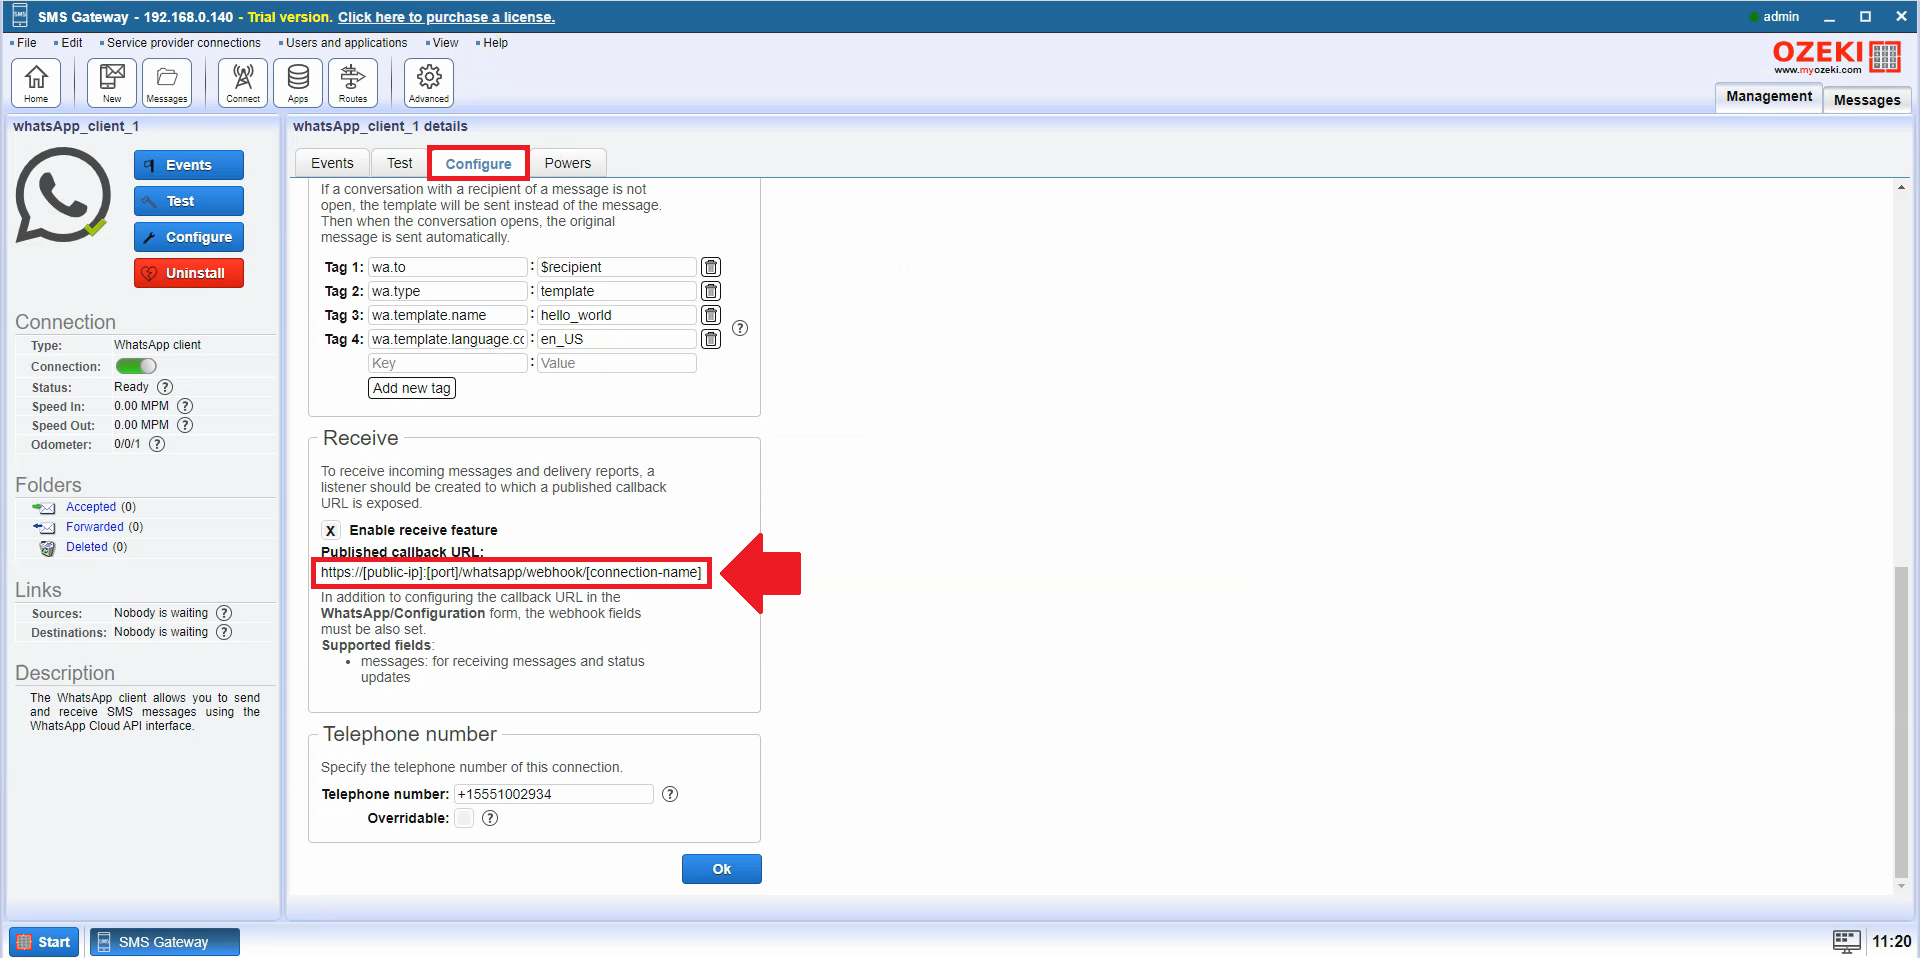Delete Tag 3 with its trash icon

click(x=711, y=315)
